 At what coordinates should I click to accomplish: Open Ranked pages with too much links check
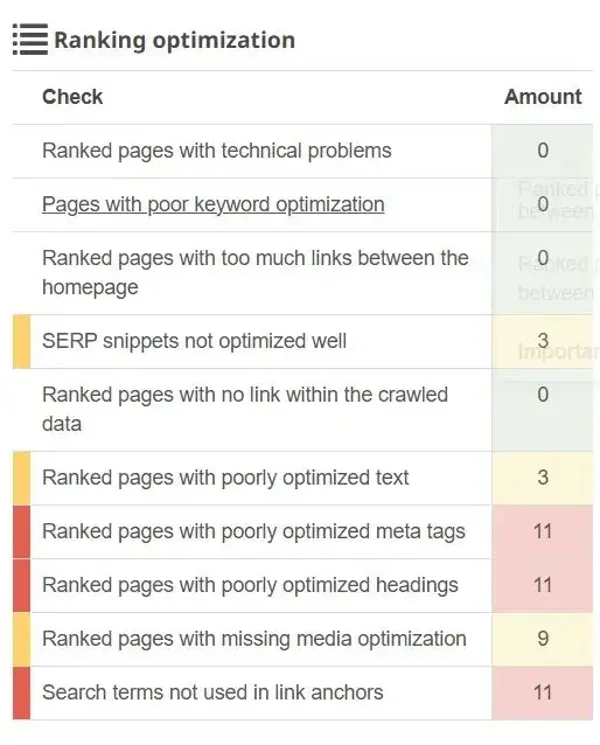click(x=255, y=272)
